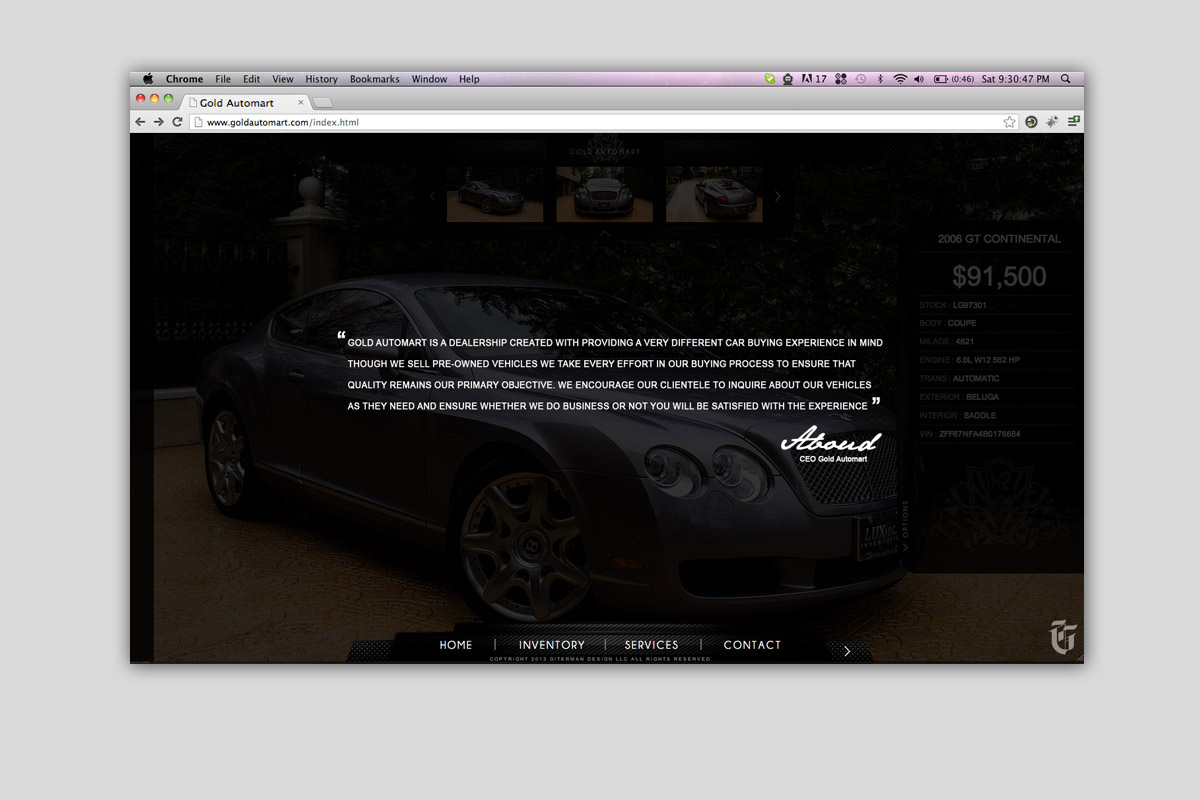Screen dimensions: 1200x800
Task: Open the Time Machine menu bar icon
Action: pyautogui.click(x=861, y=79)
